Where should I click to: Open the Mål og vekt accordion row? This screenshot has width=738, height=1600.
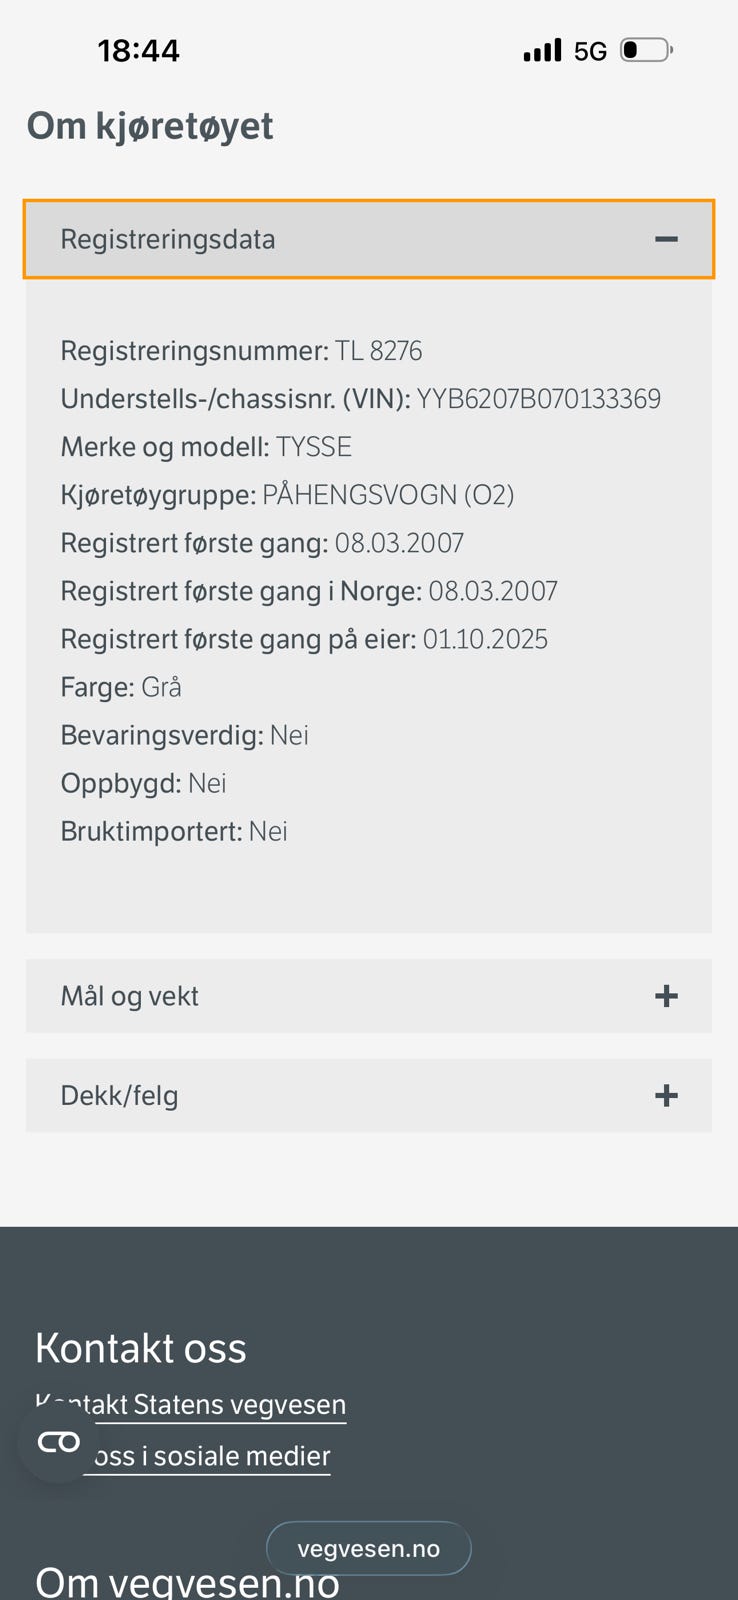pyautogui.click(x=369, y=996)
